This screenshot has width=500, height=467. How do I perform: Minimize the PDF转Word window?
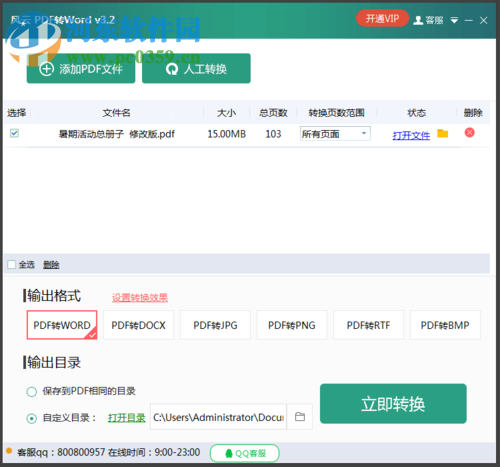[469, 20]
